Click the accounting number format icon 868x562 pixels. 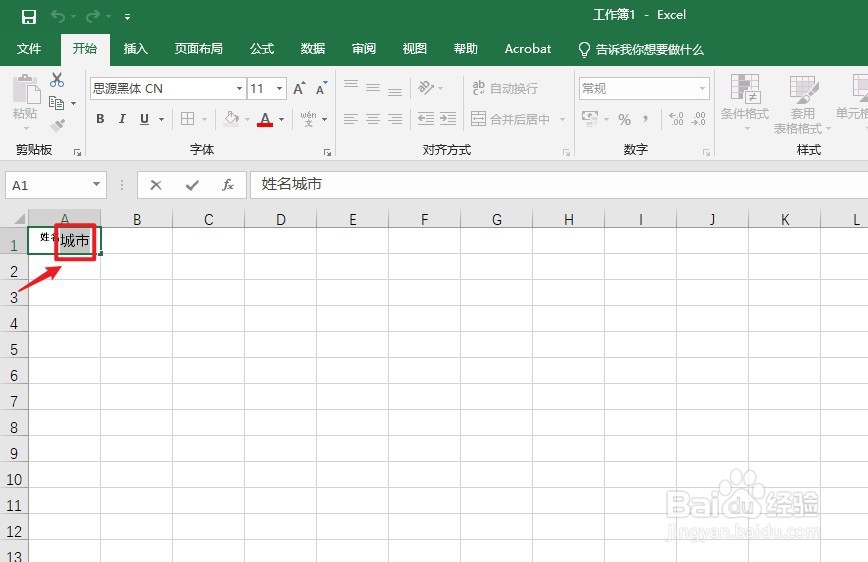point(590,118)
